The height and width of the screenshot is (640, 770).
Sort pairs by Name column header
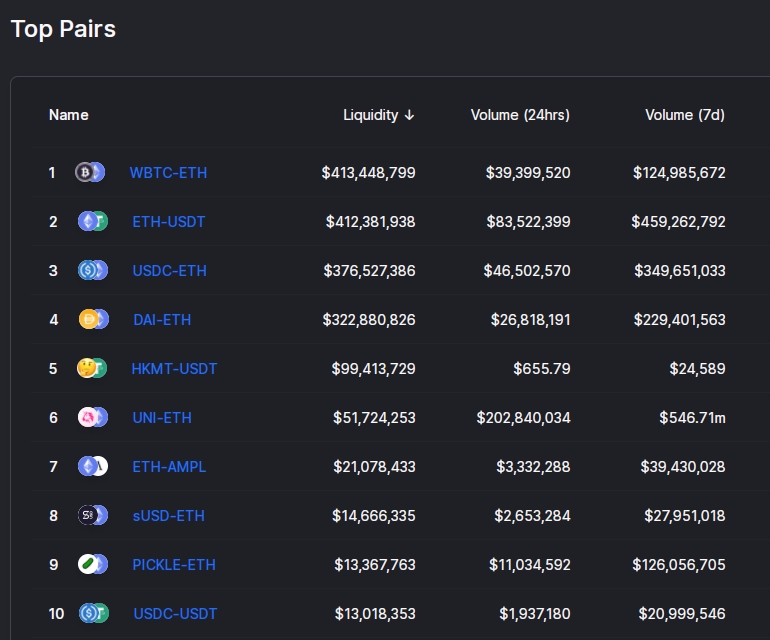pos(69,115)
